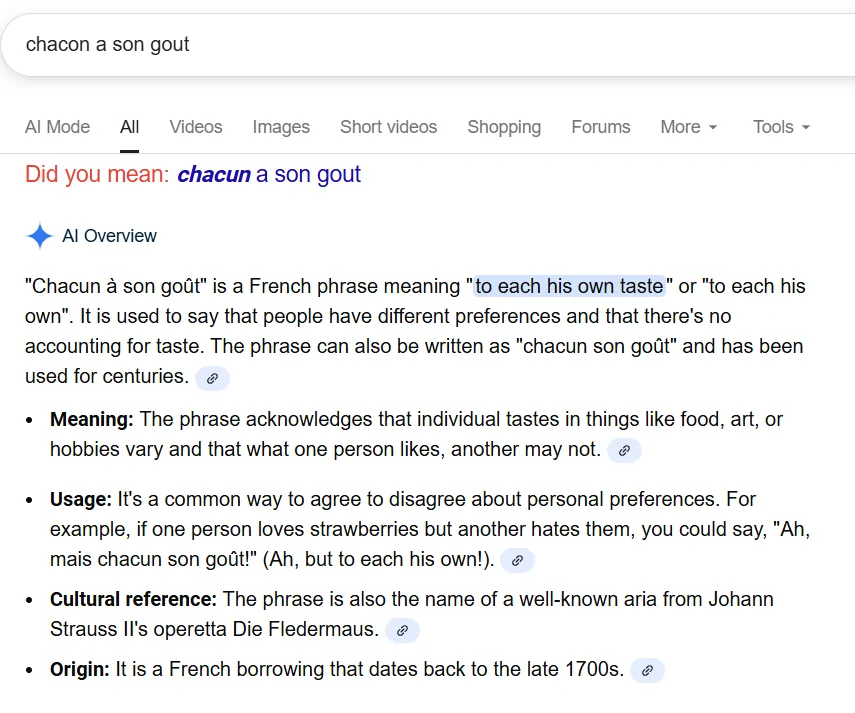855x713 pixels.
Task: Open the Videos tab
Action: coord(196,127)
